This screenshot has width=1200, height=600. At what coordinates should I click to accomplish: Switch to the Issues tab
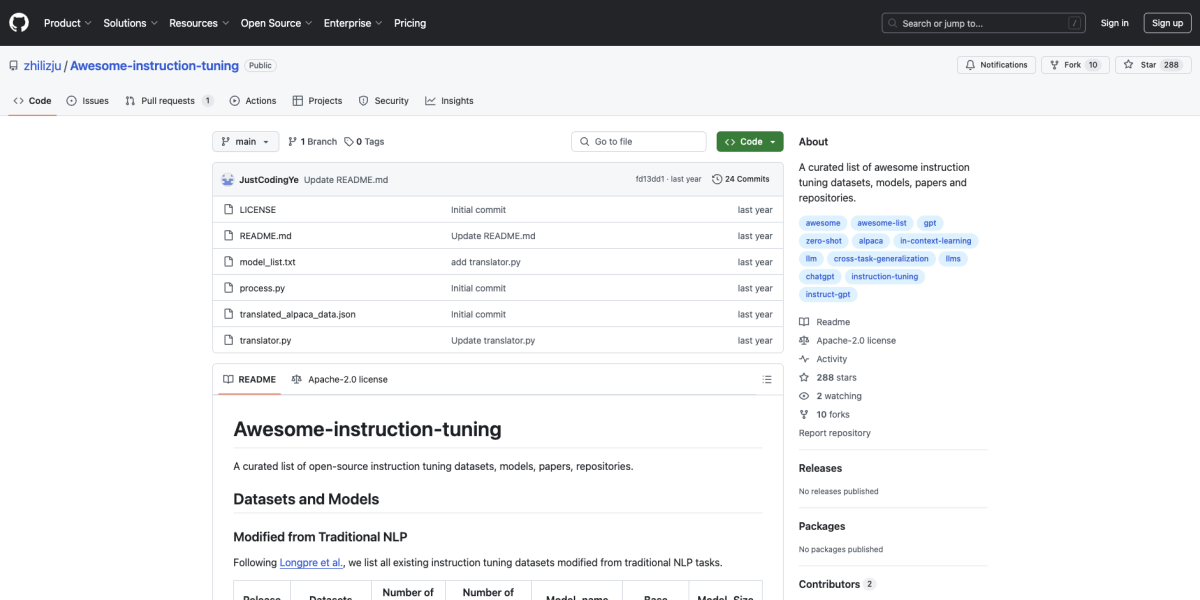click(x=88, y=101)
